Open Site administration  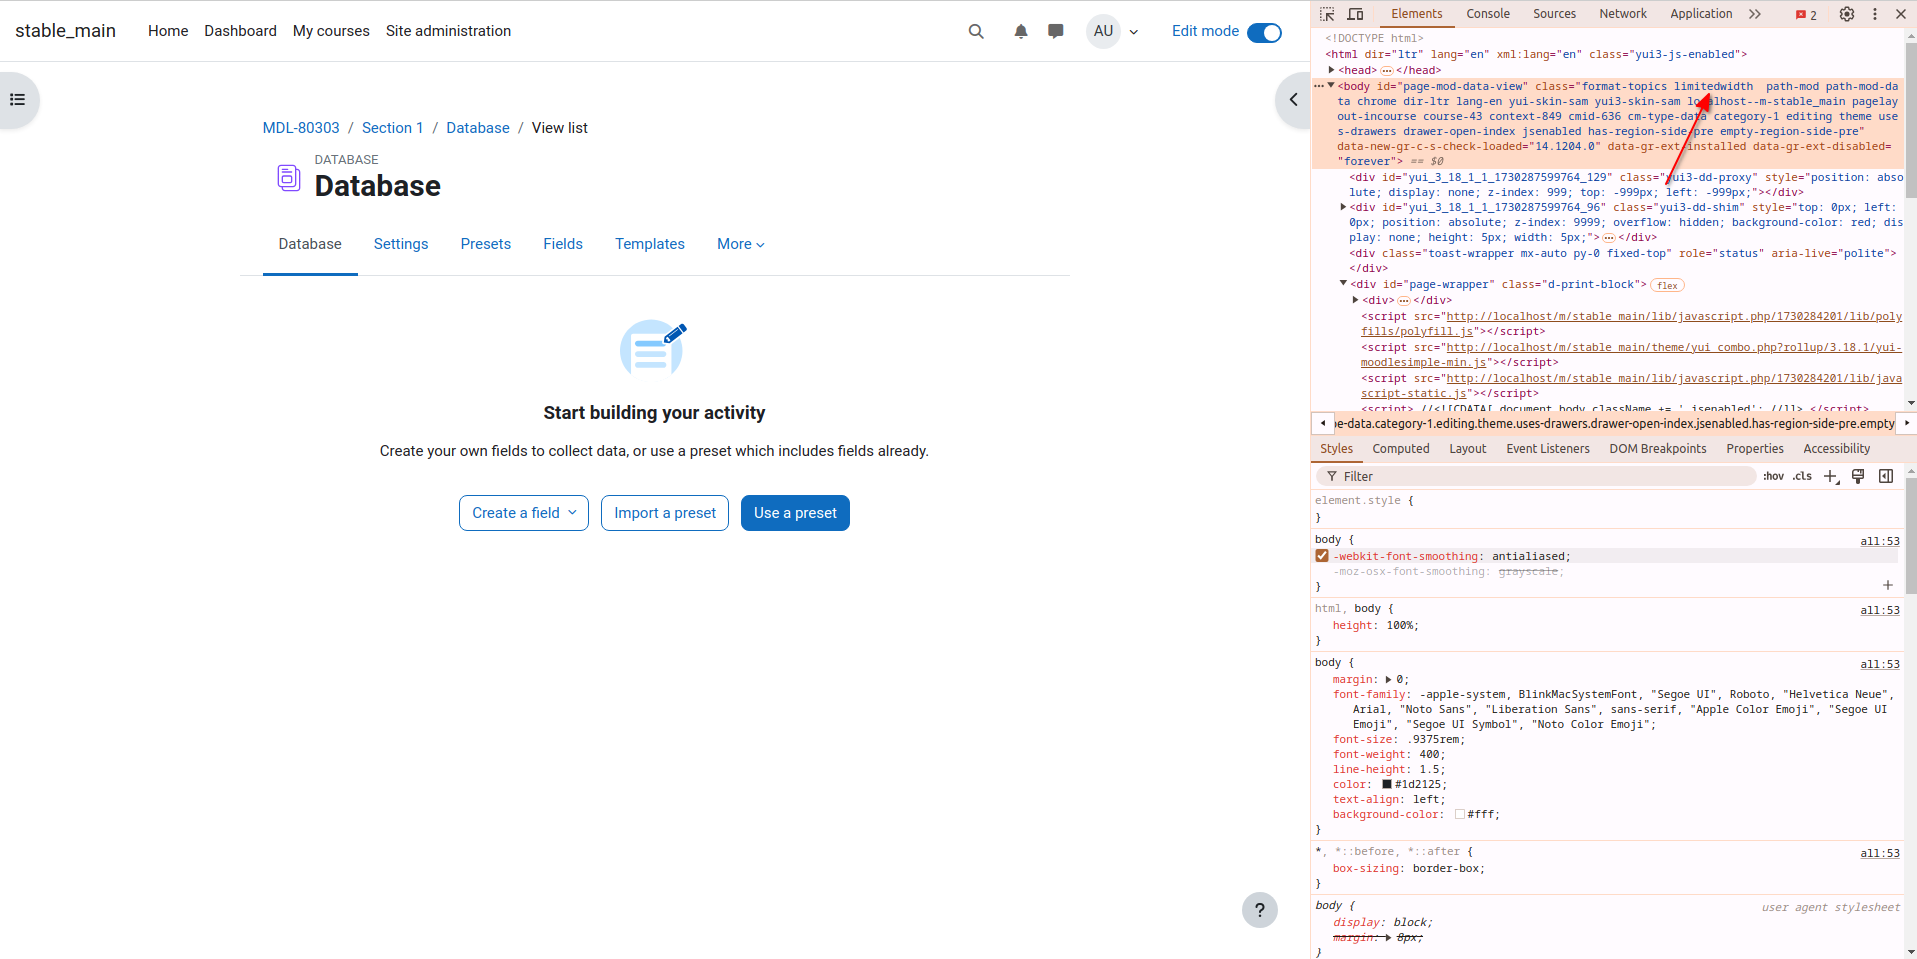click(x=448, y=31)
